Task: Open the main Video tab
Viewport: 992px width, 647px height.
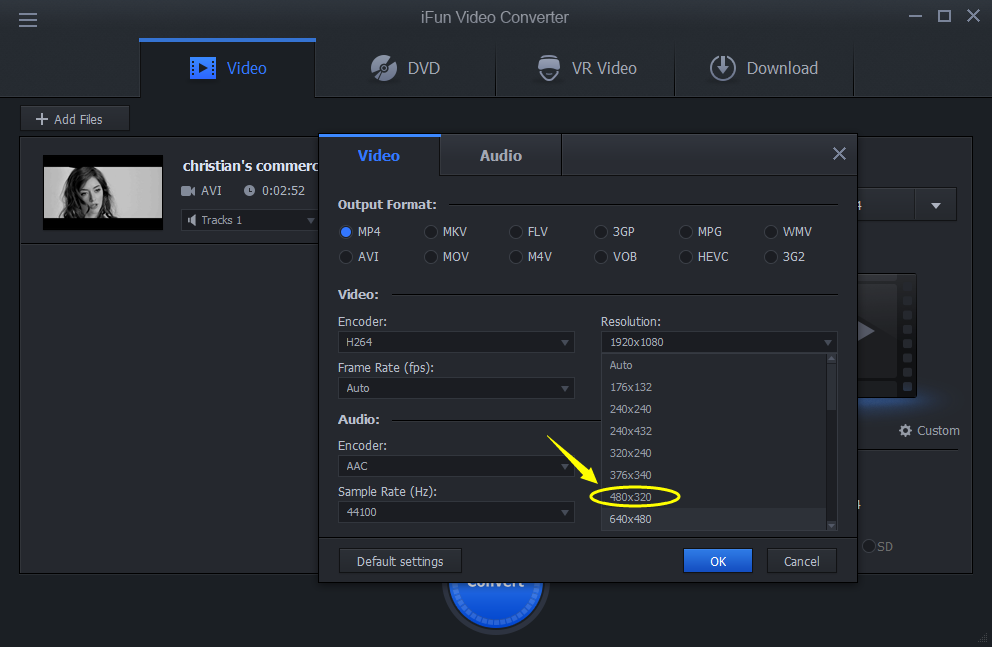Action: 228,68
